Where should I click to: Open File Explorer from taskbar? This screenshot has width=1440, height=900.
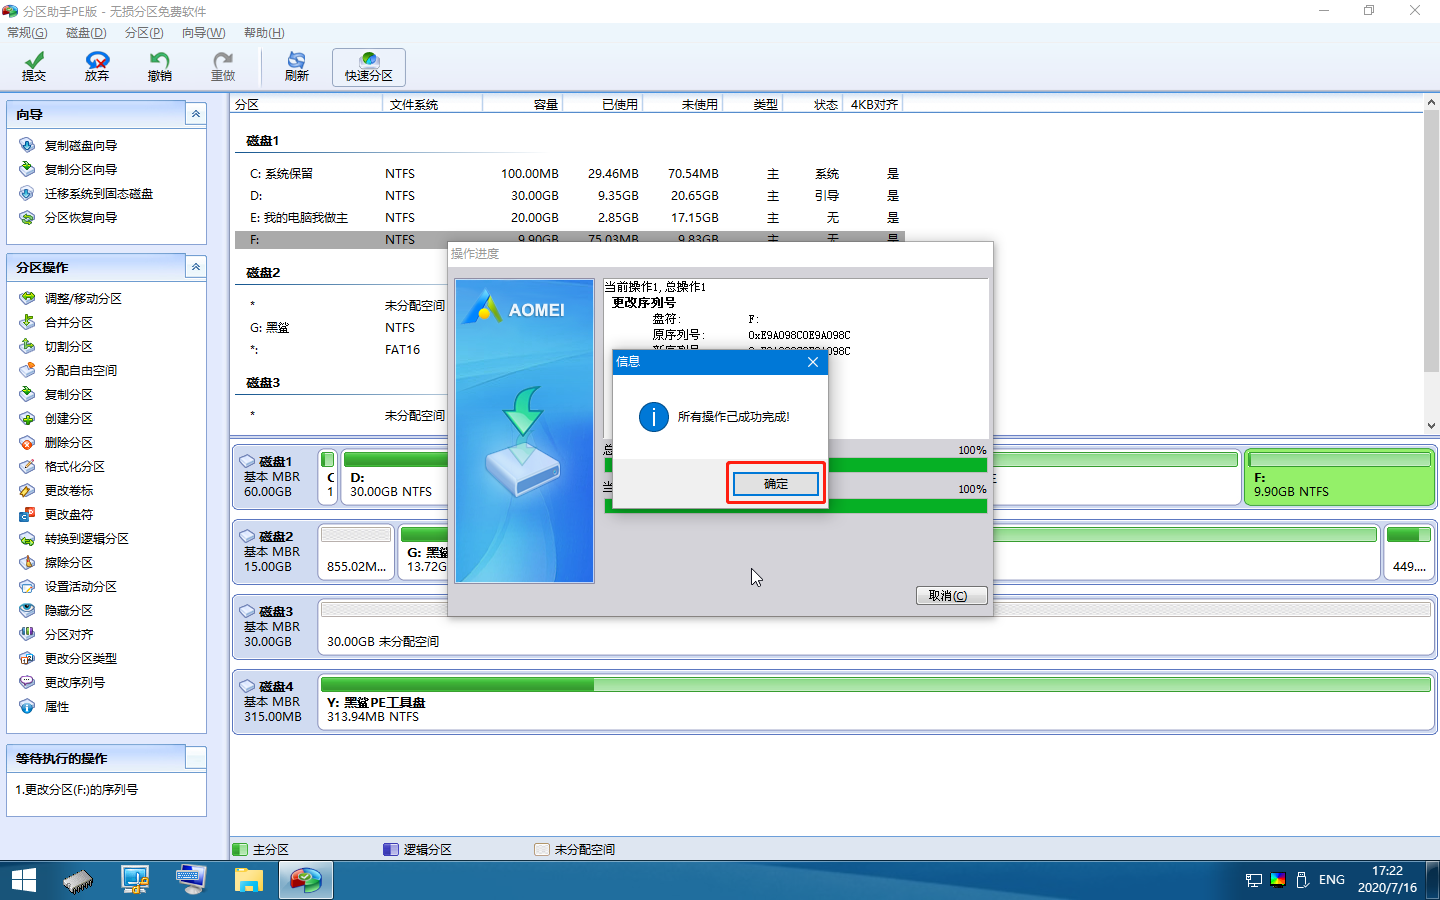click(248, 880)
